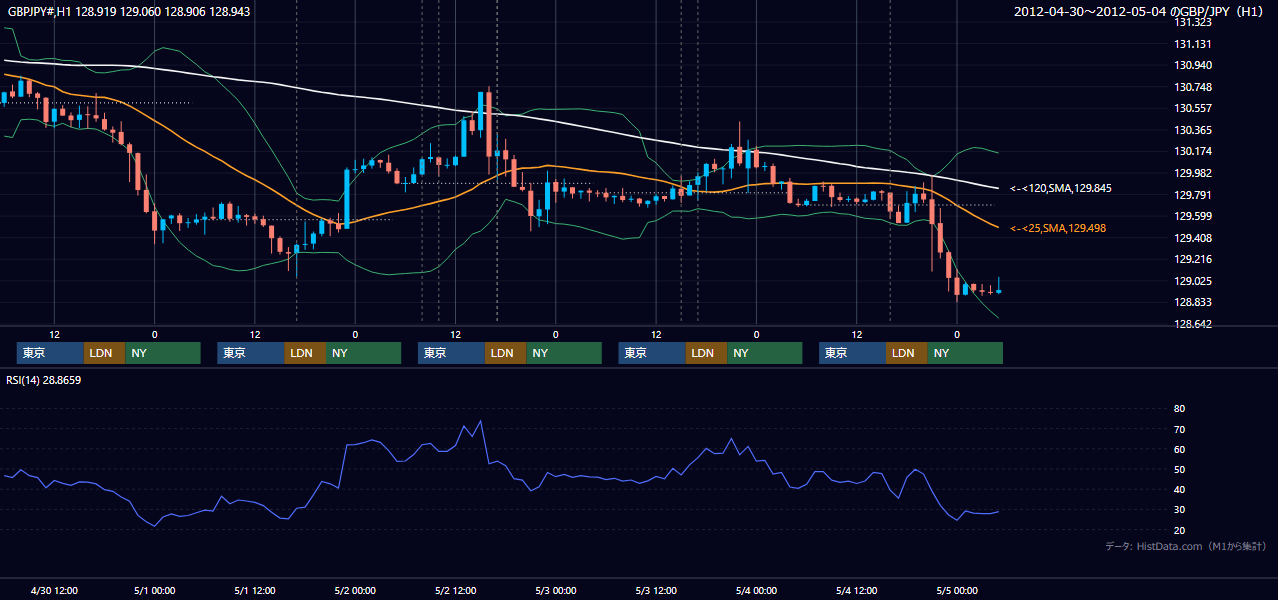
Task: Pick the 5/4 00:00 date label
Action: click(x=756, y=591)
